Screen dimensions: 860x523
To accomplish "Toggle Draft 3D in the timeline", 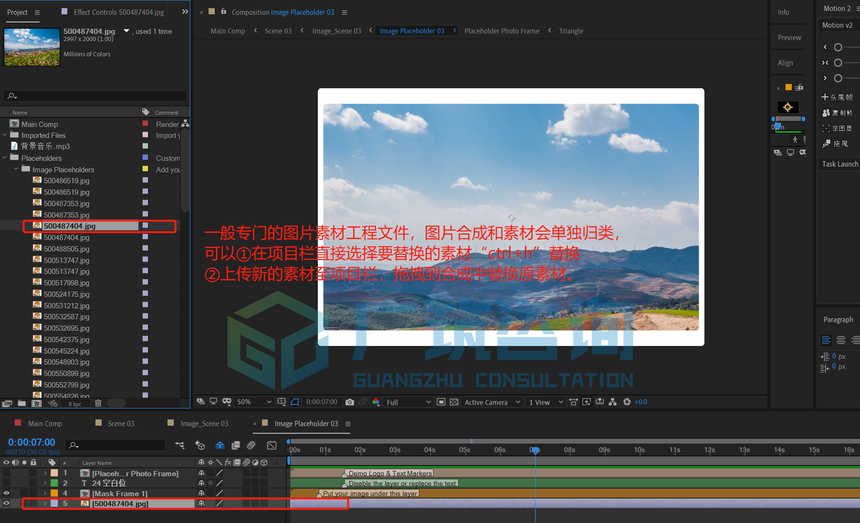I will point(200,445).
